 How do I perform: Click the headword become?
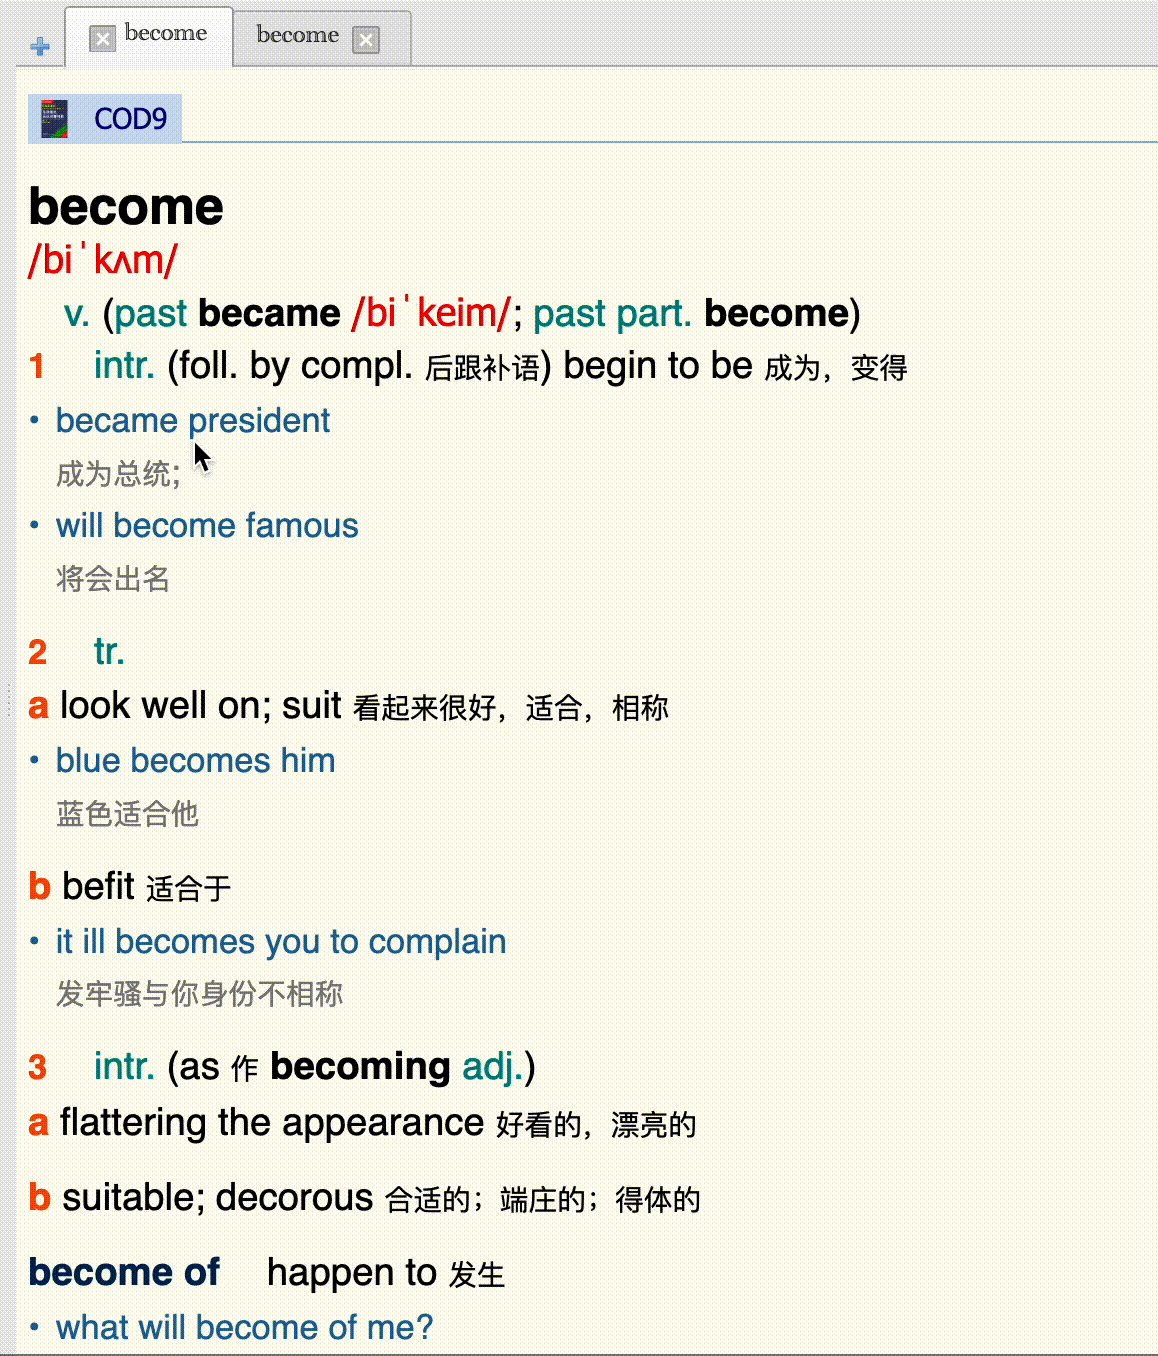126,207
